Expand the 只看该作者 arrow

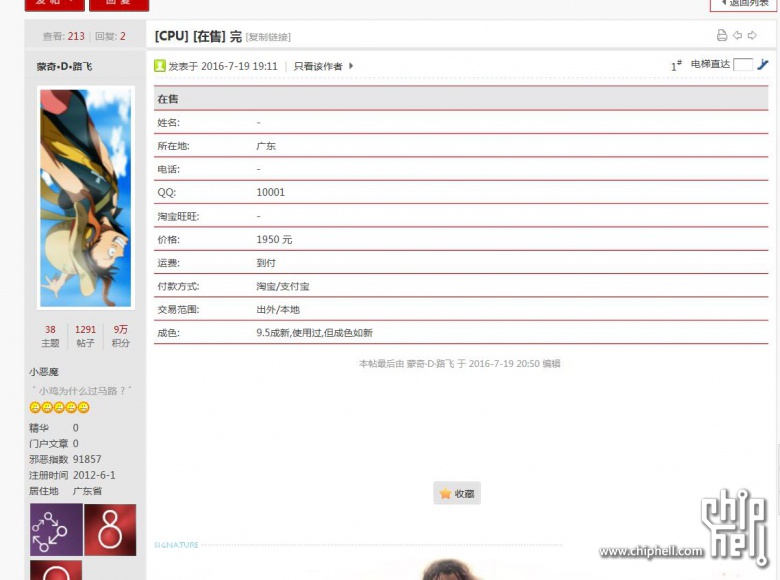(x=351, y=66)
